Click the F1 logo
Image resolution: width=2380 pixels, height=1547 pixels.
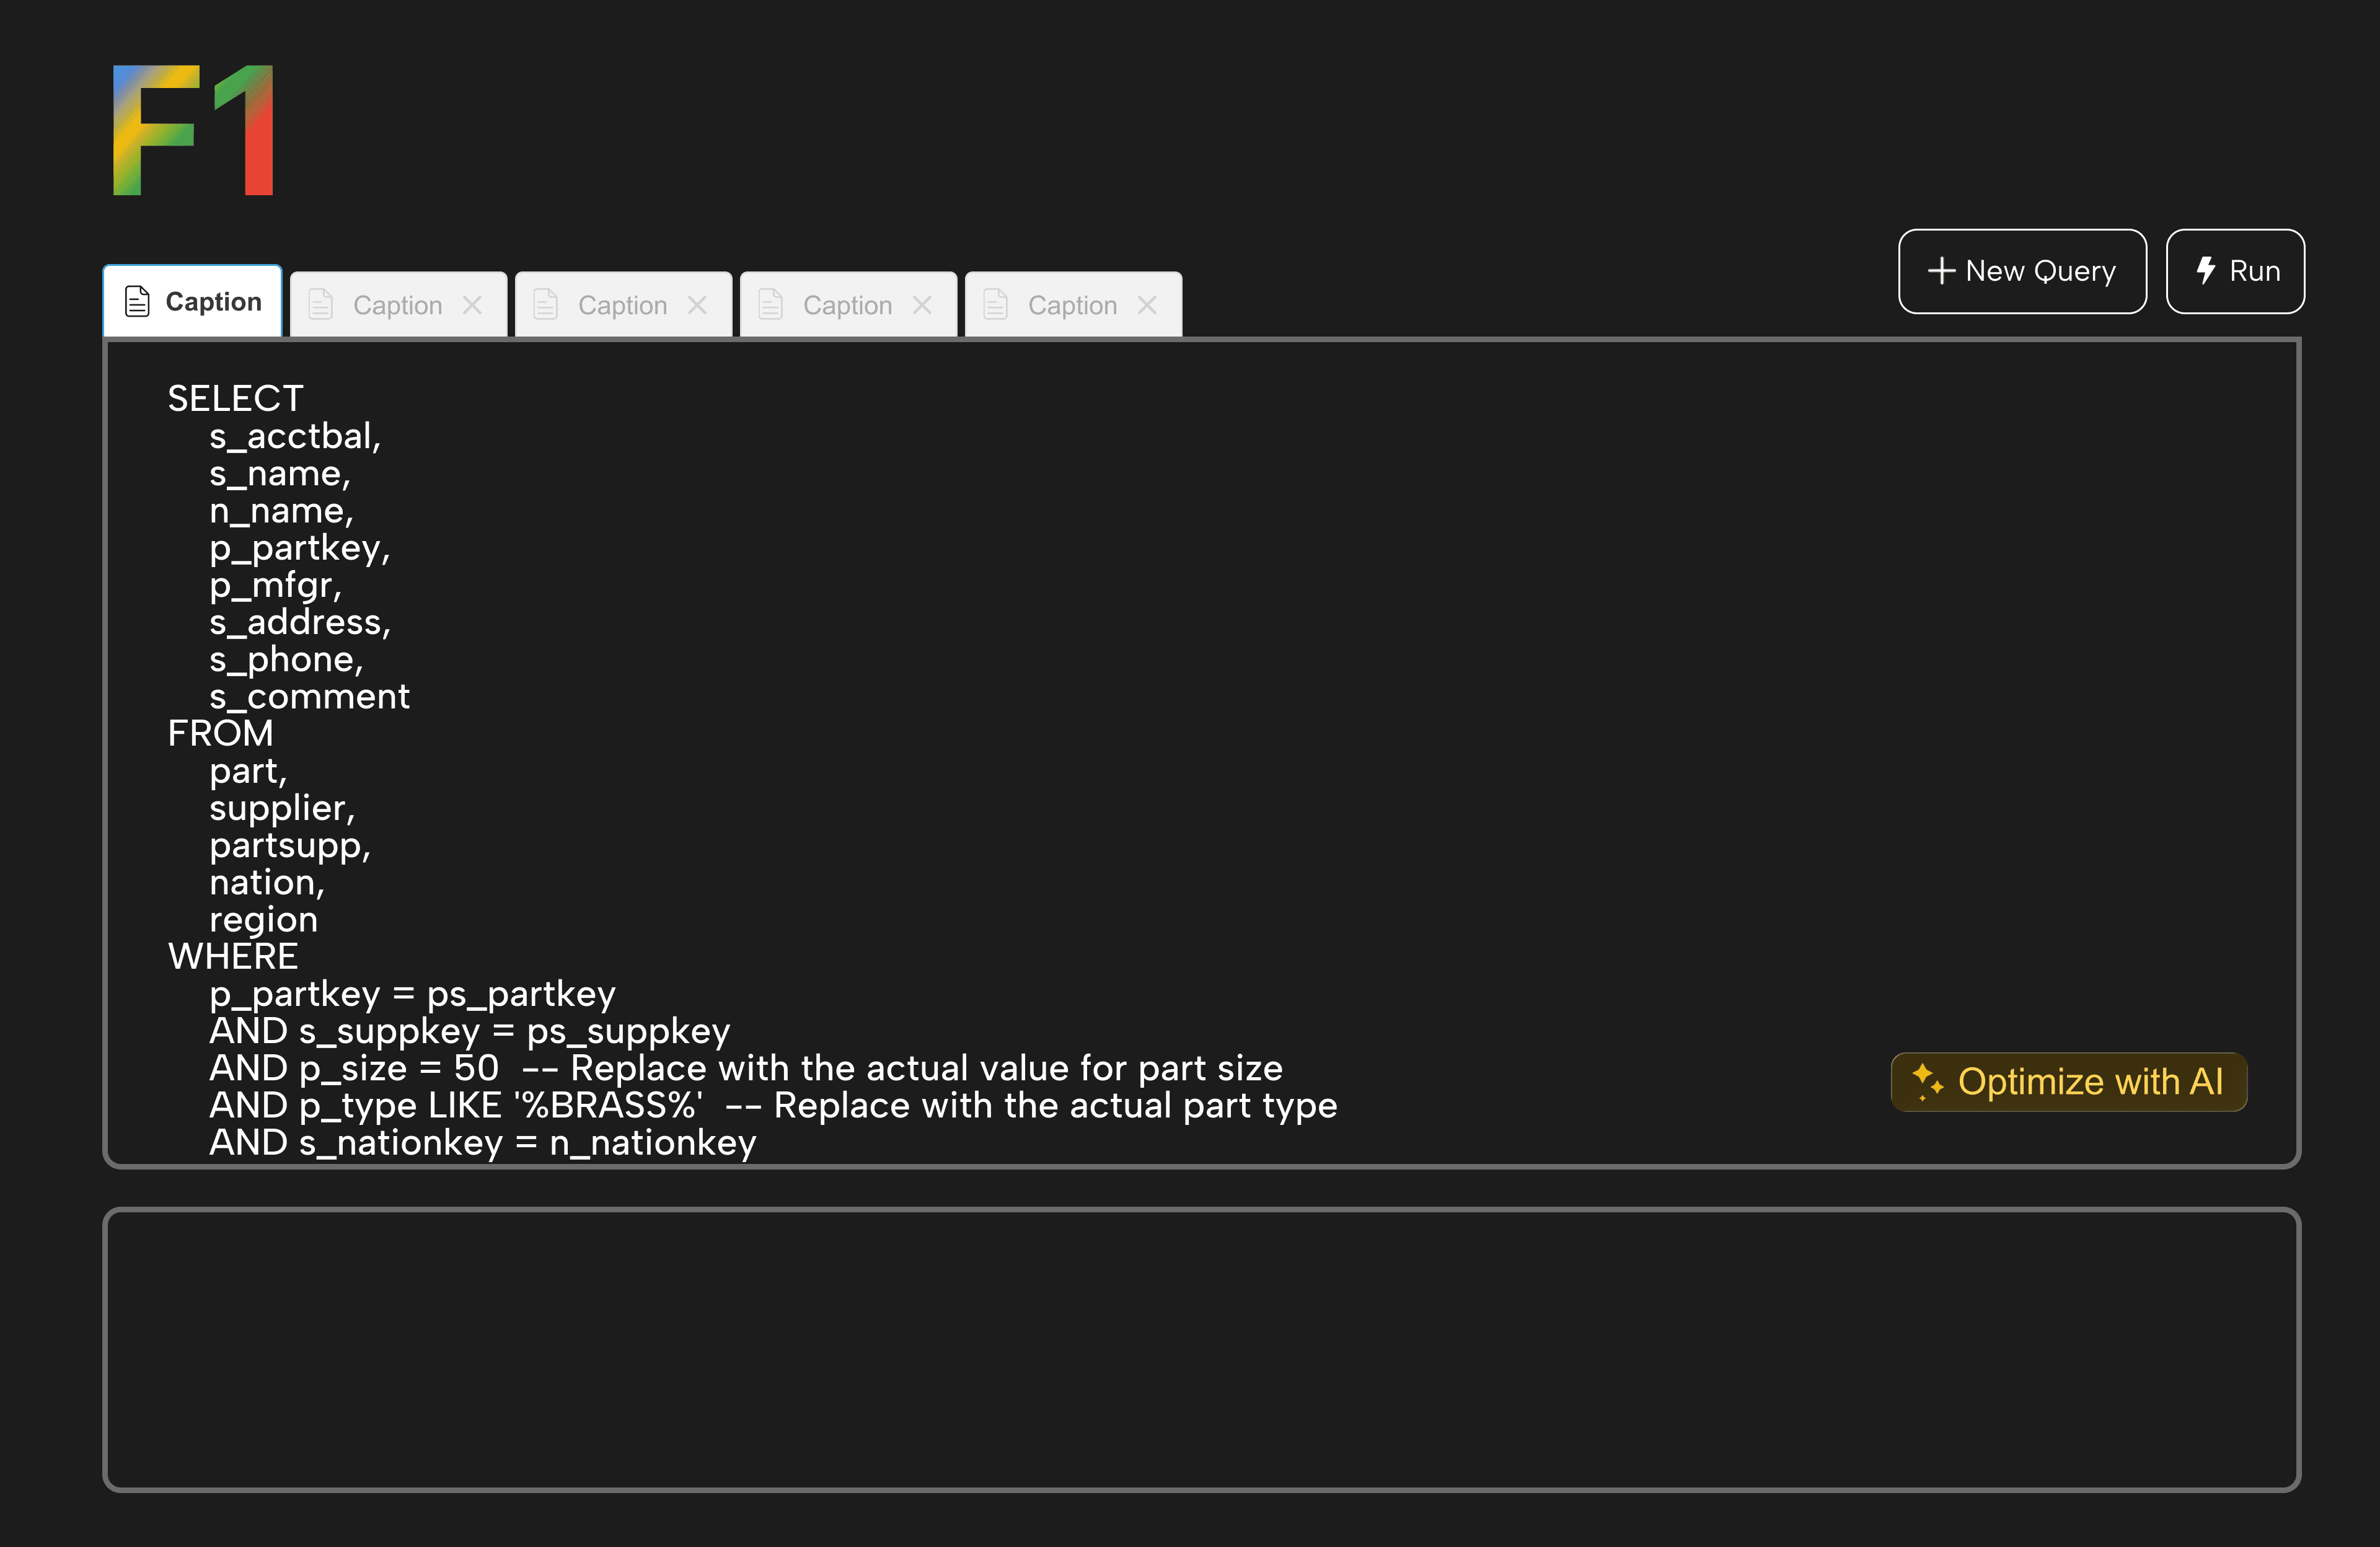(x=193, y=130)
